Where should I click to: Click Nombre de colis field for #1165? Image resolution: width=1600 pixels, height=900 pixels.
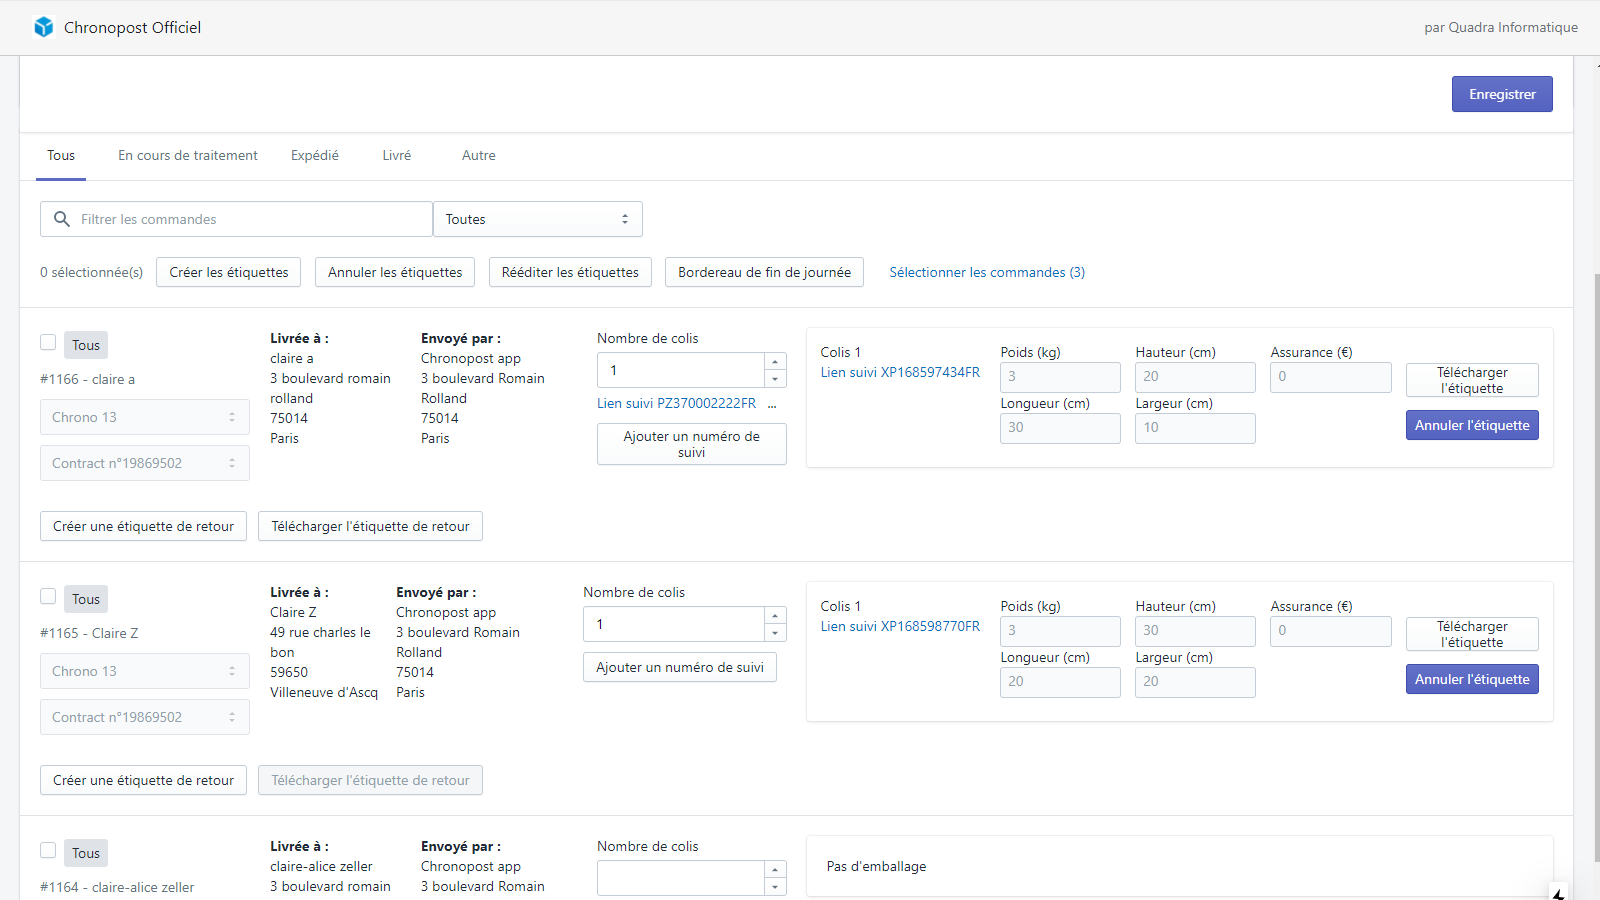point(674,624)
